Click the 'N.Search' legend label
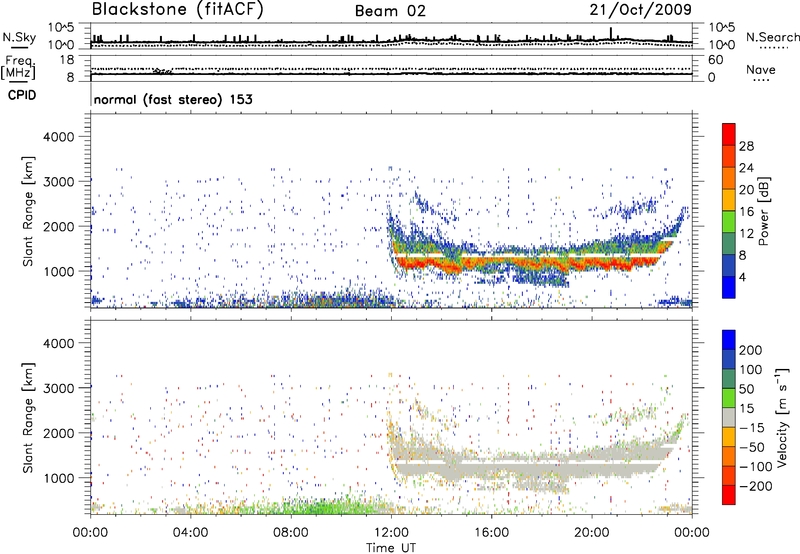Image resolution: width=800 pixels, height=554 pixels. click(772, 37)
